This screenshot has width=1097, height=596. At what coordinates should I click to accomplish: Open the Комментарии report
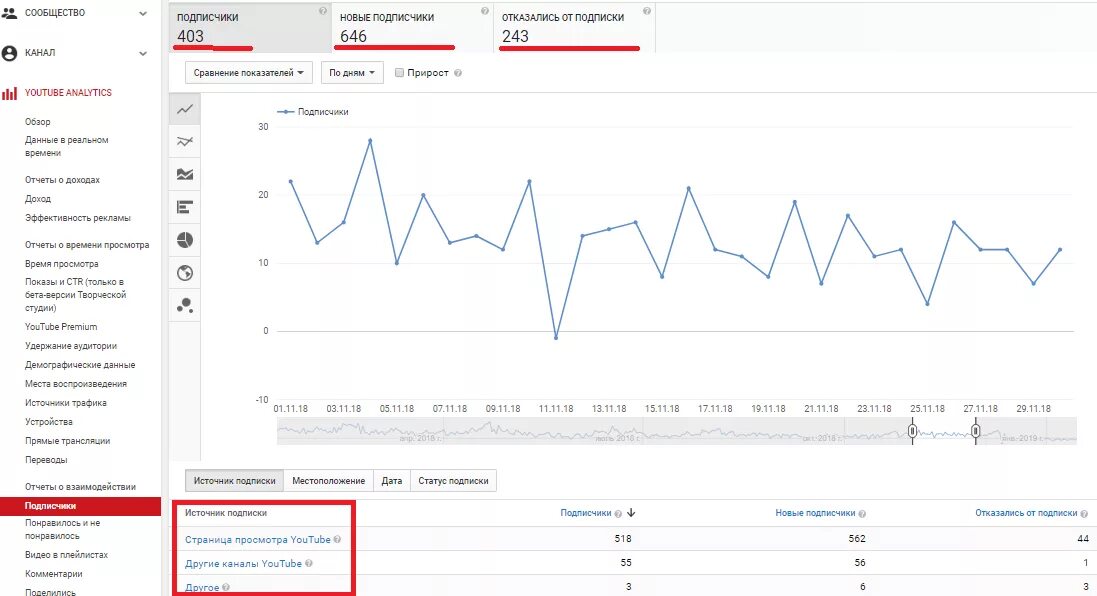[x=54, y=574]
